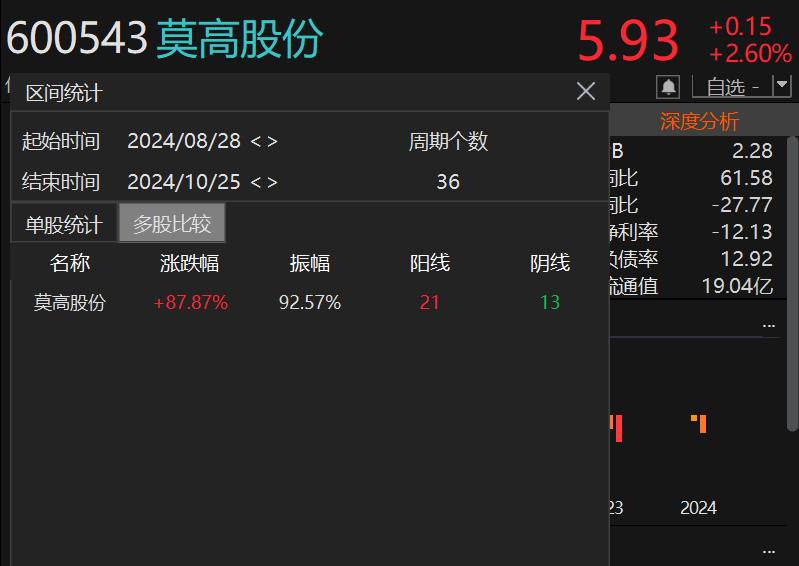Click the bell alert icon
Image resolution: width=799 pixels, height=566 pixels.
click(x=668, y=87)
